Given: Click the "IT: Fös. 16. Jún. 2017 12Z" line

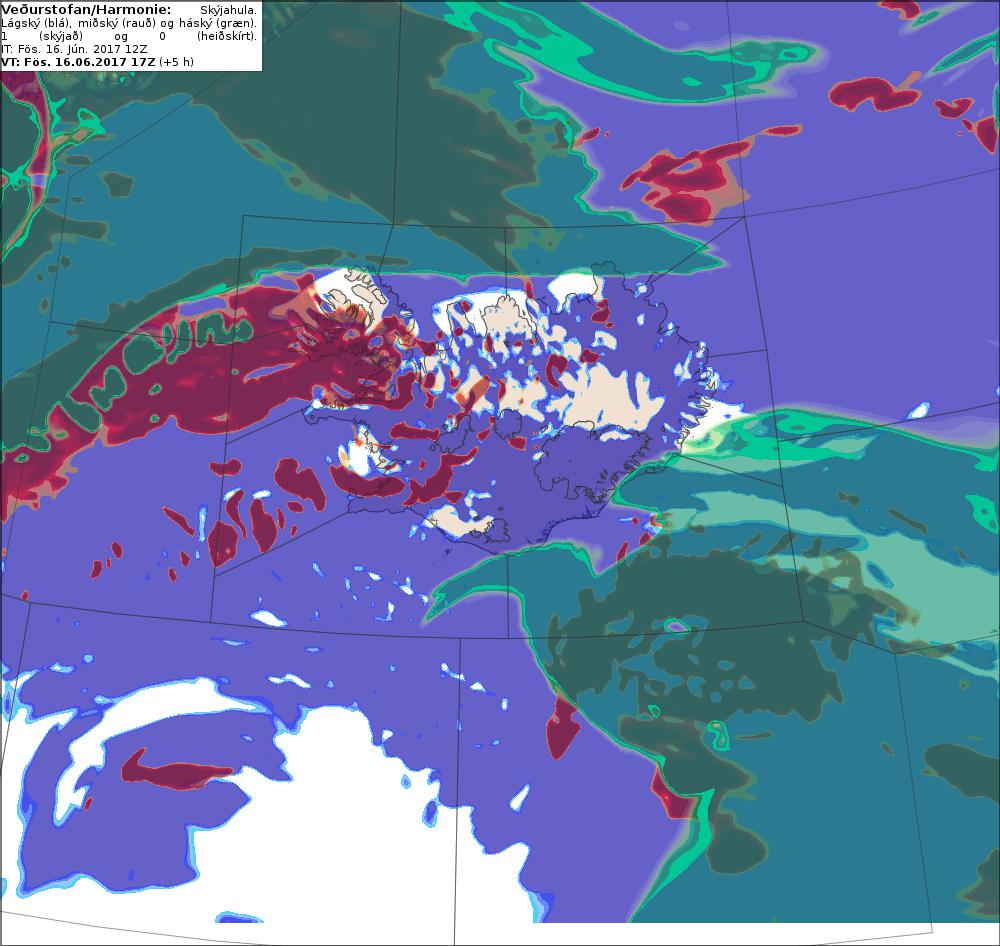Looking at the screenshot, I should 75,49.
